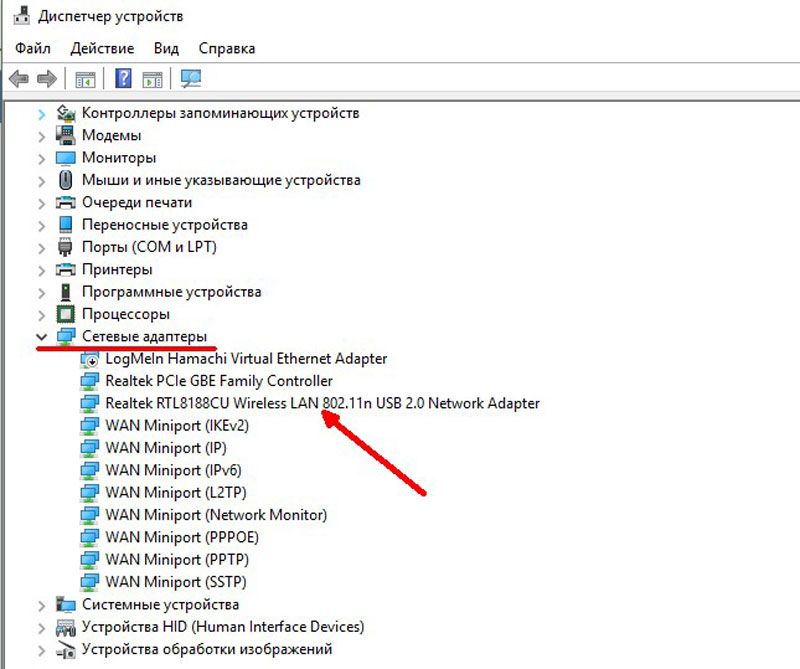Click the Back arrow toolbar icon

coord(19,79)
